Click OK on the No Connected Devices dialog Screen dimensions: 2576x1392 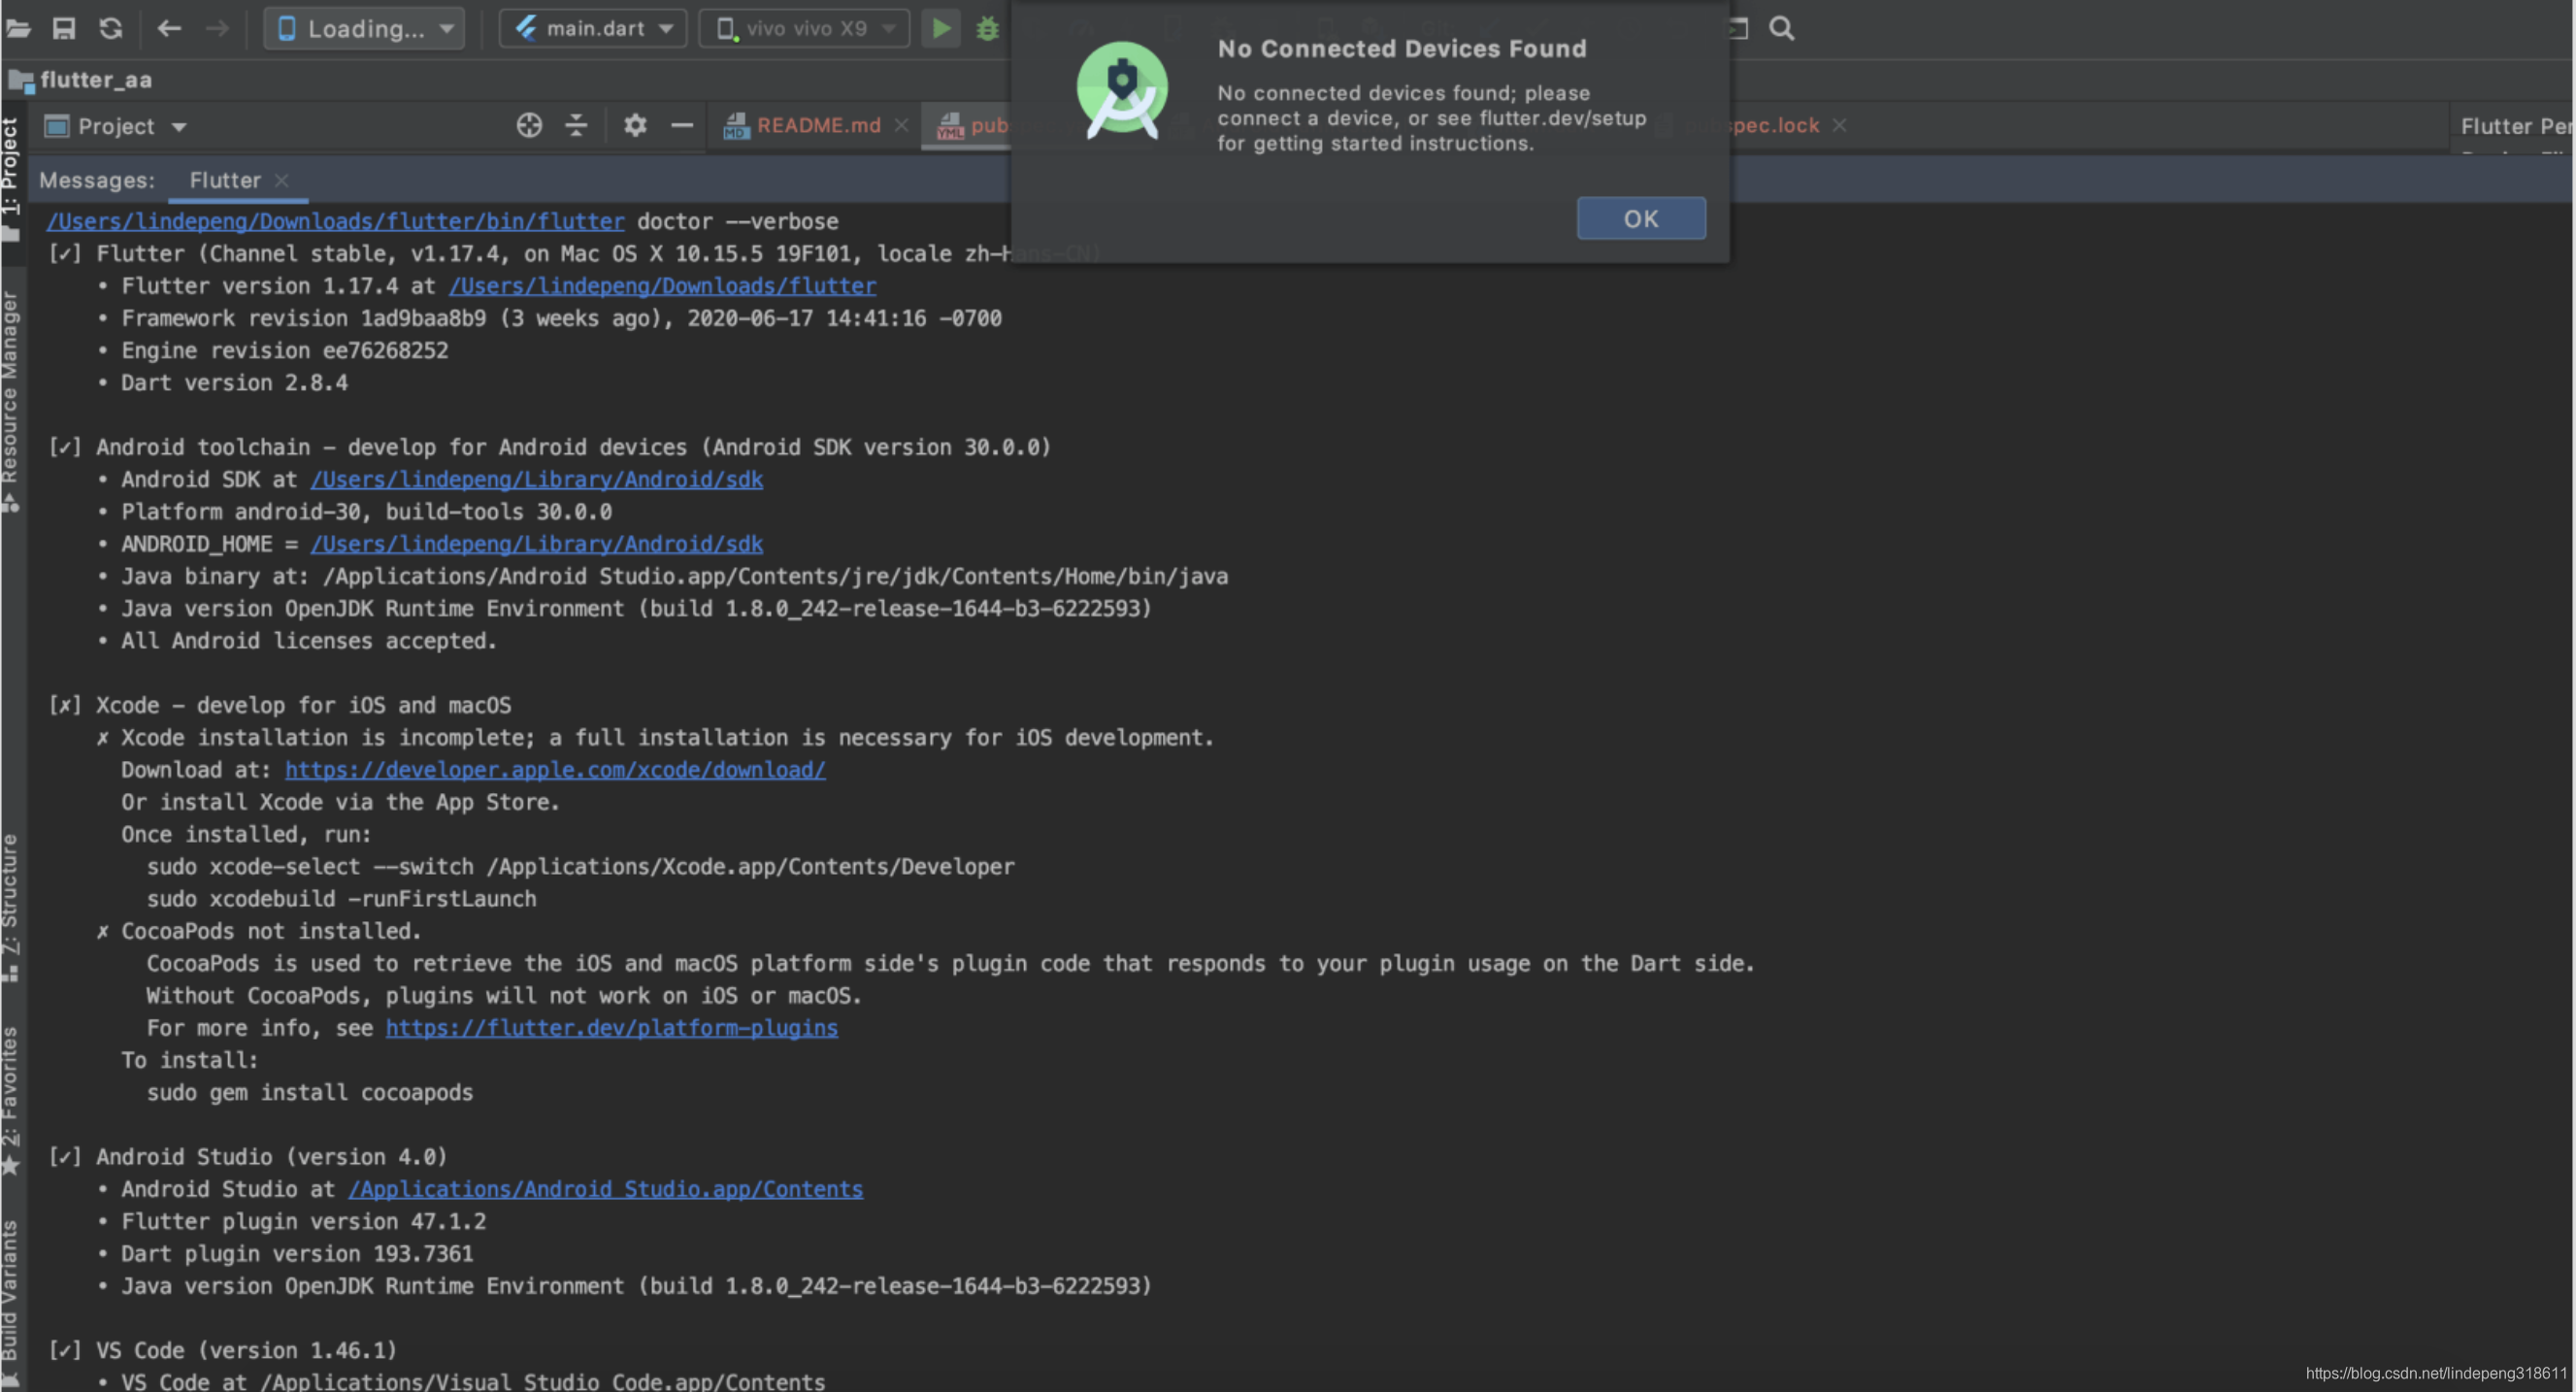click(1640, 218)
